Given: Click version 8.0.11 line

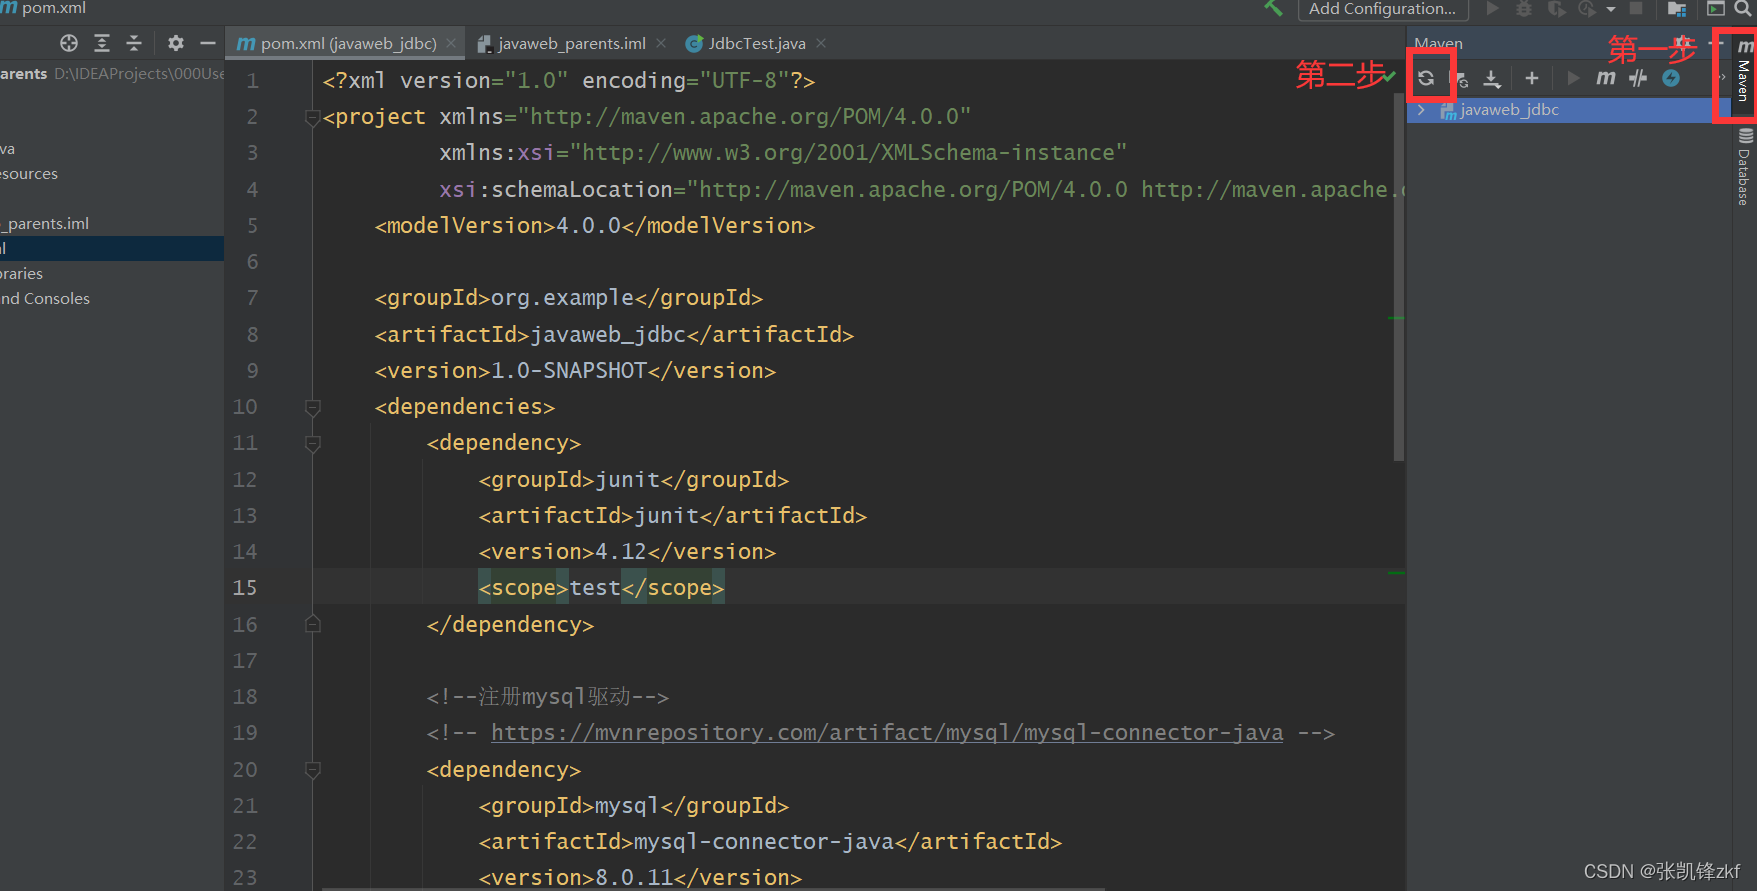Looking at the screenshot, I should pyautogui.click(x=640, y=877).
